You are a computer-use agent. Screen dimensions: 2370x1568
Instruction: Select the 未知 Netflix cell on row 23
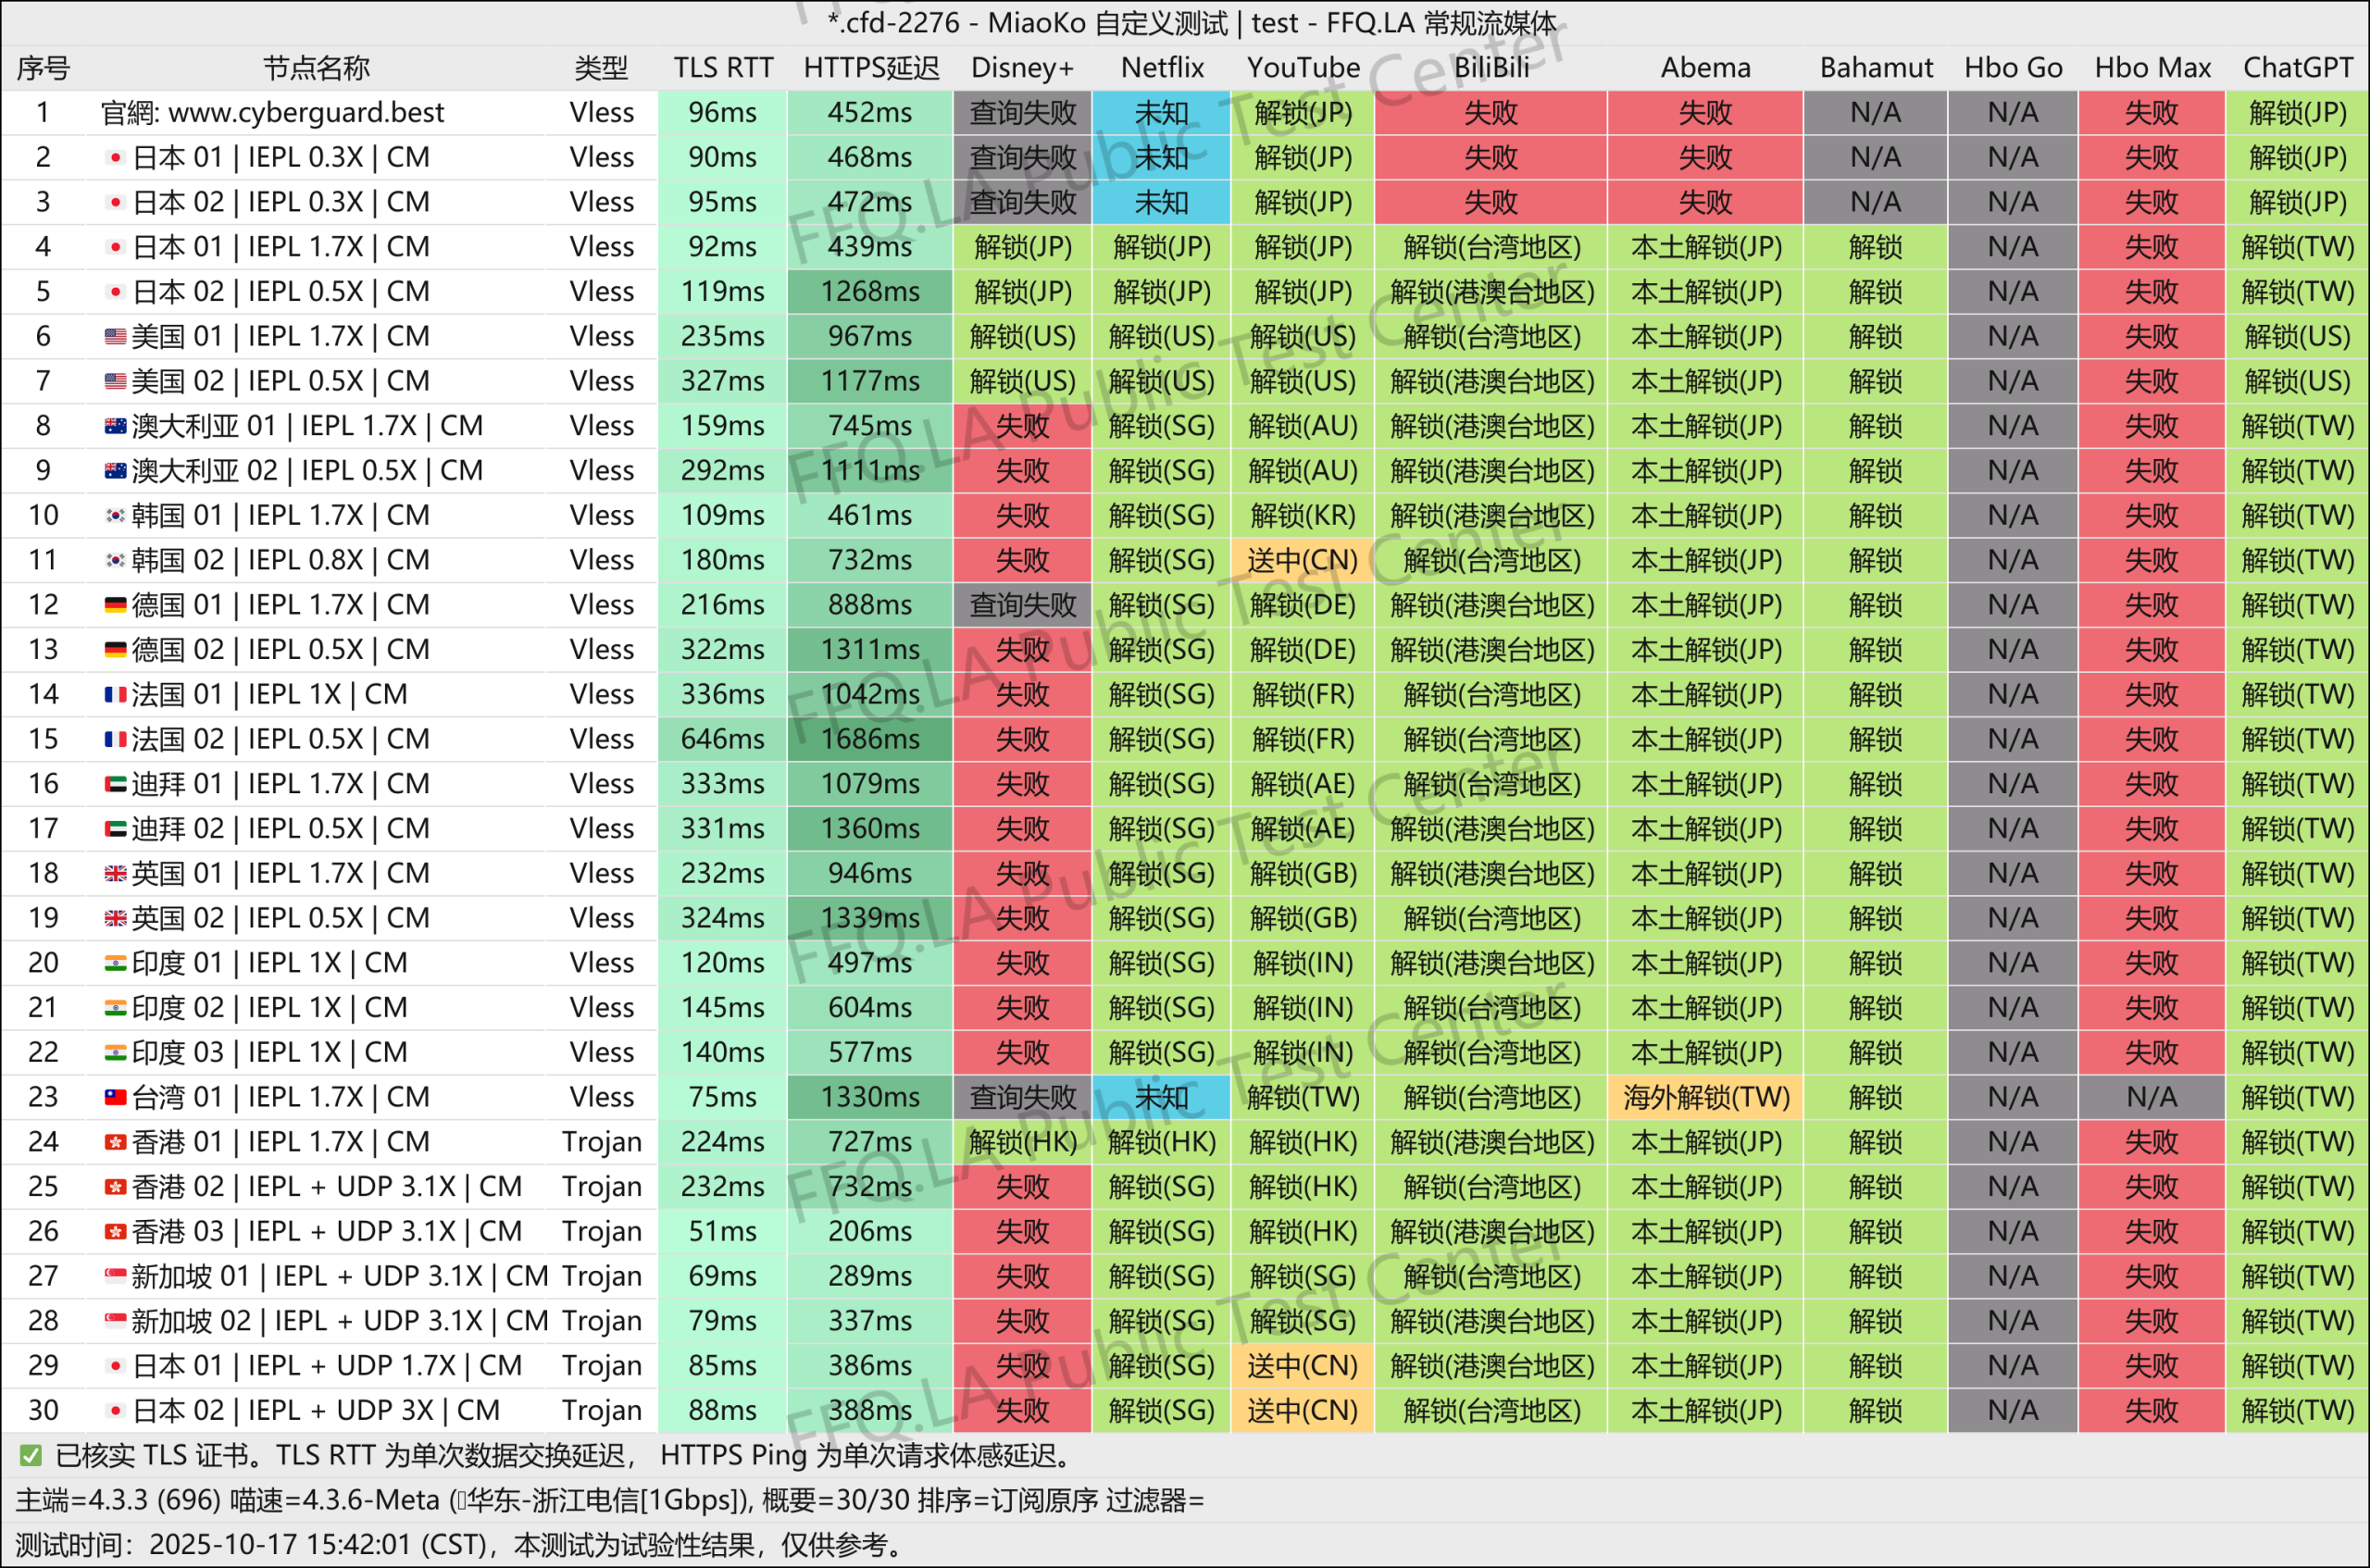pyautogui.click(x=1161, y=1097)
